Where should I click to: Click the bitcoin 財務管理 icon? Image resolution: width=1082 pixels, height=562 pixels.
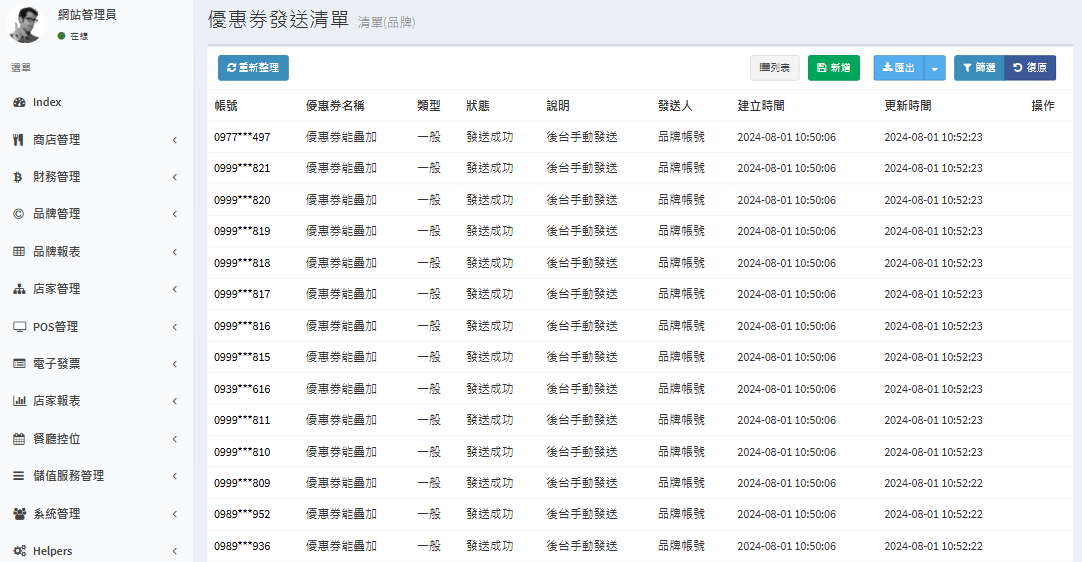pyautogui.click(x=18, y=177)
